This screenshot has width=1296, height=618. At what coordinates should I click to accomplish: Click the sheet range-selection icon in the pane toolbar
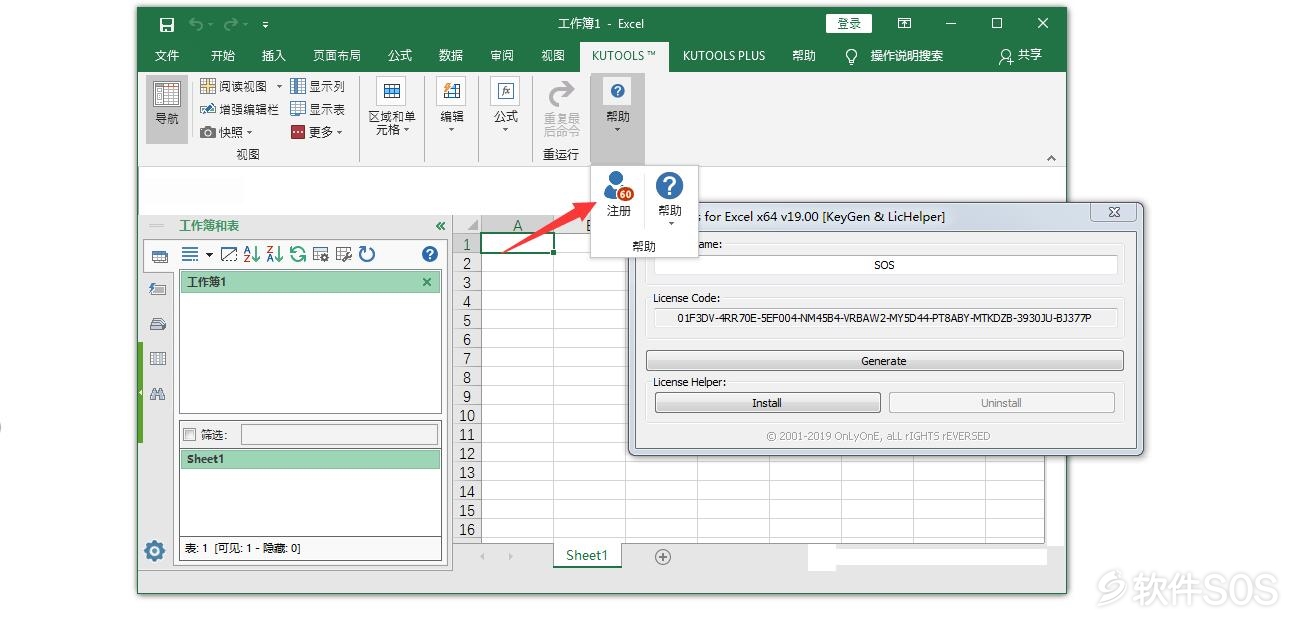click(x=228, y=255)
